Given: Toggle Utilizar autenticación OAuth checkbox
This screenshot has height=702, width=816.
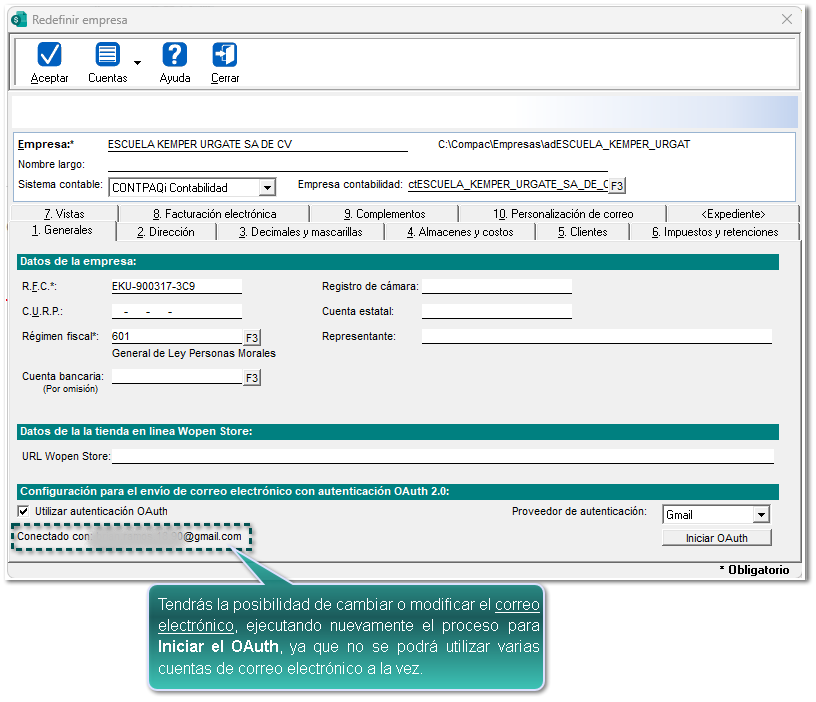Looking at the screenshot, I should [24, 511].
